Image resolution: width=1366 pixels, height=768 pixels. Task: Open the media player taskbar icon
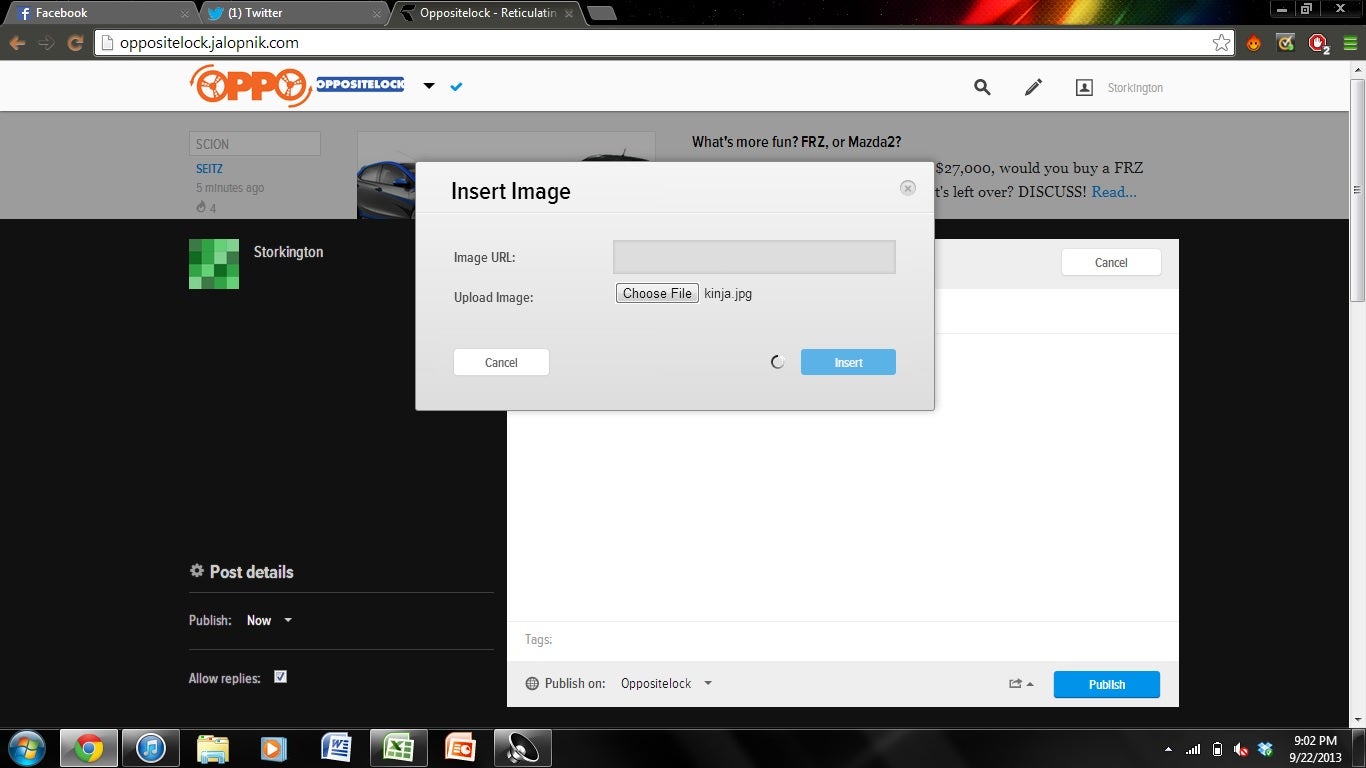[273, 748]
